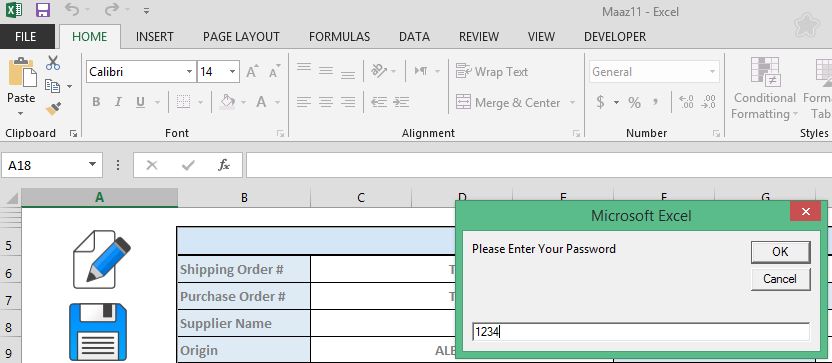
Task: Click the blue floppy disk save image
Action: pos(98,332)
